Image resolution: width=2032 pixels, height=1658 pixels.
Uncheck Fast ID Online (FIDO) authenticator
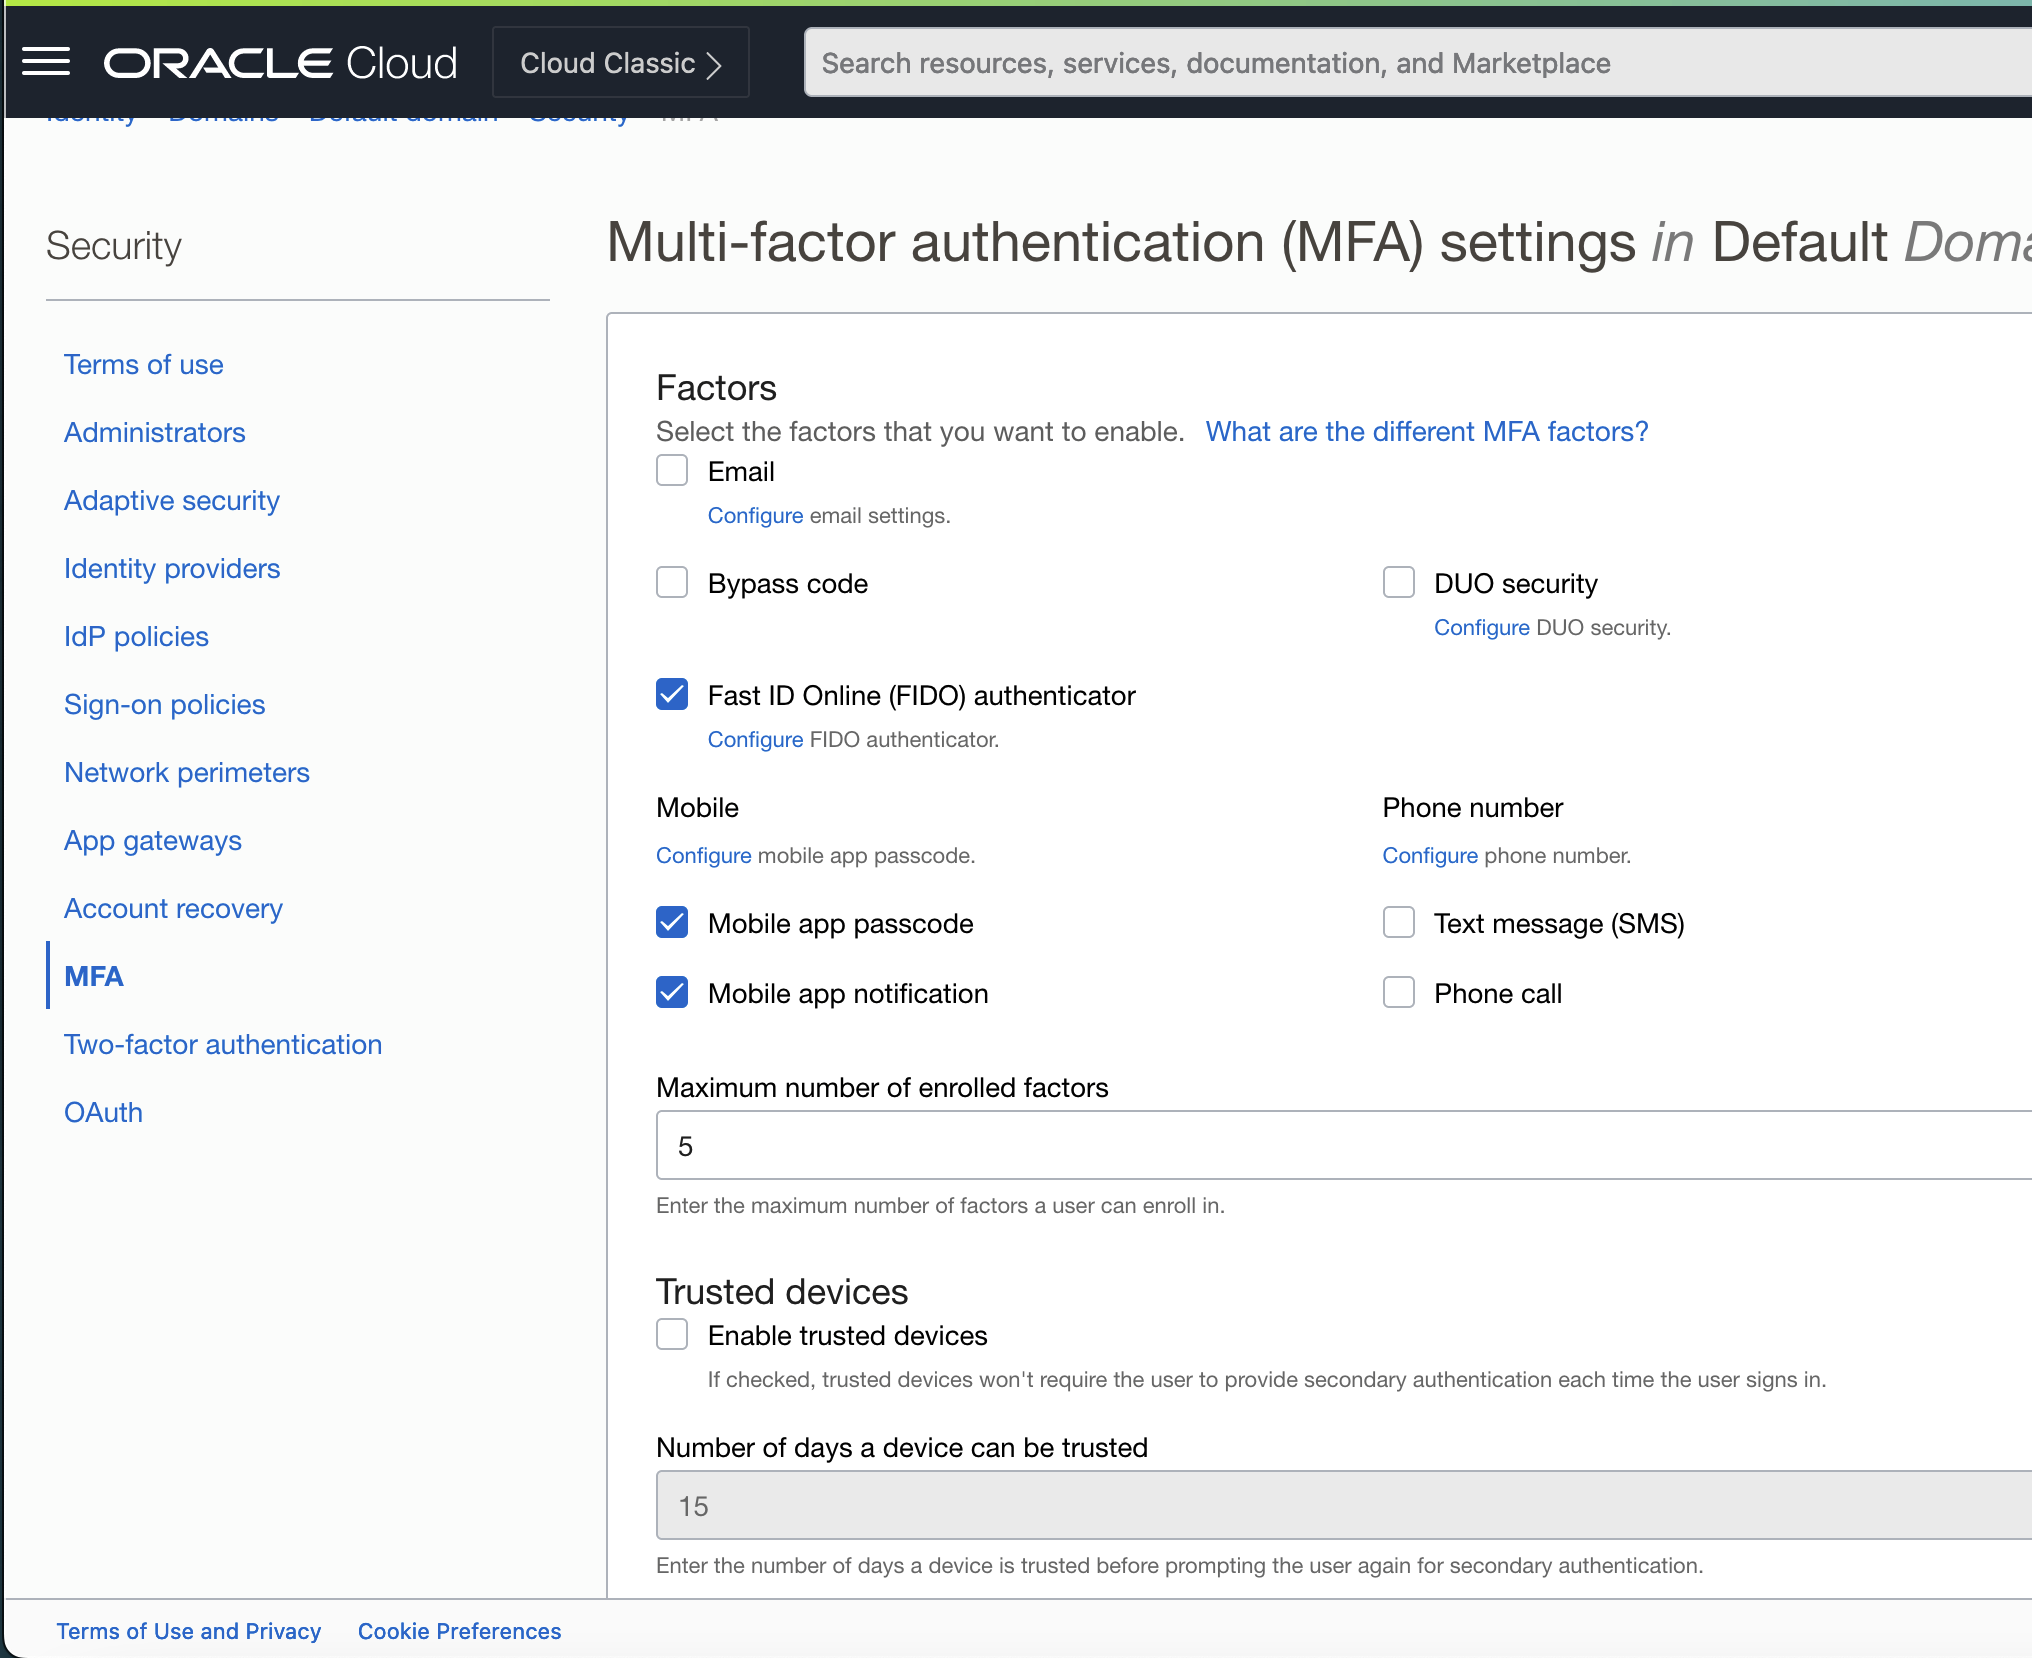tap(672, 694)
